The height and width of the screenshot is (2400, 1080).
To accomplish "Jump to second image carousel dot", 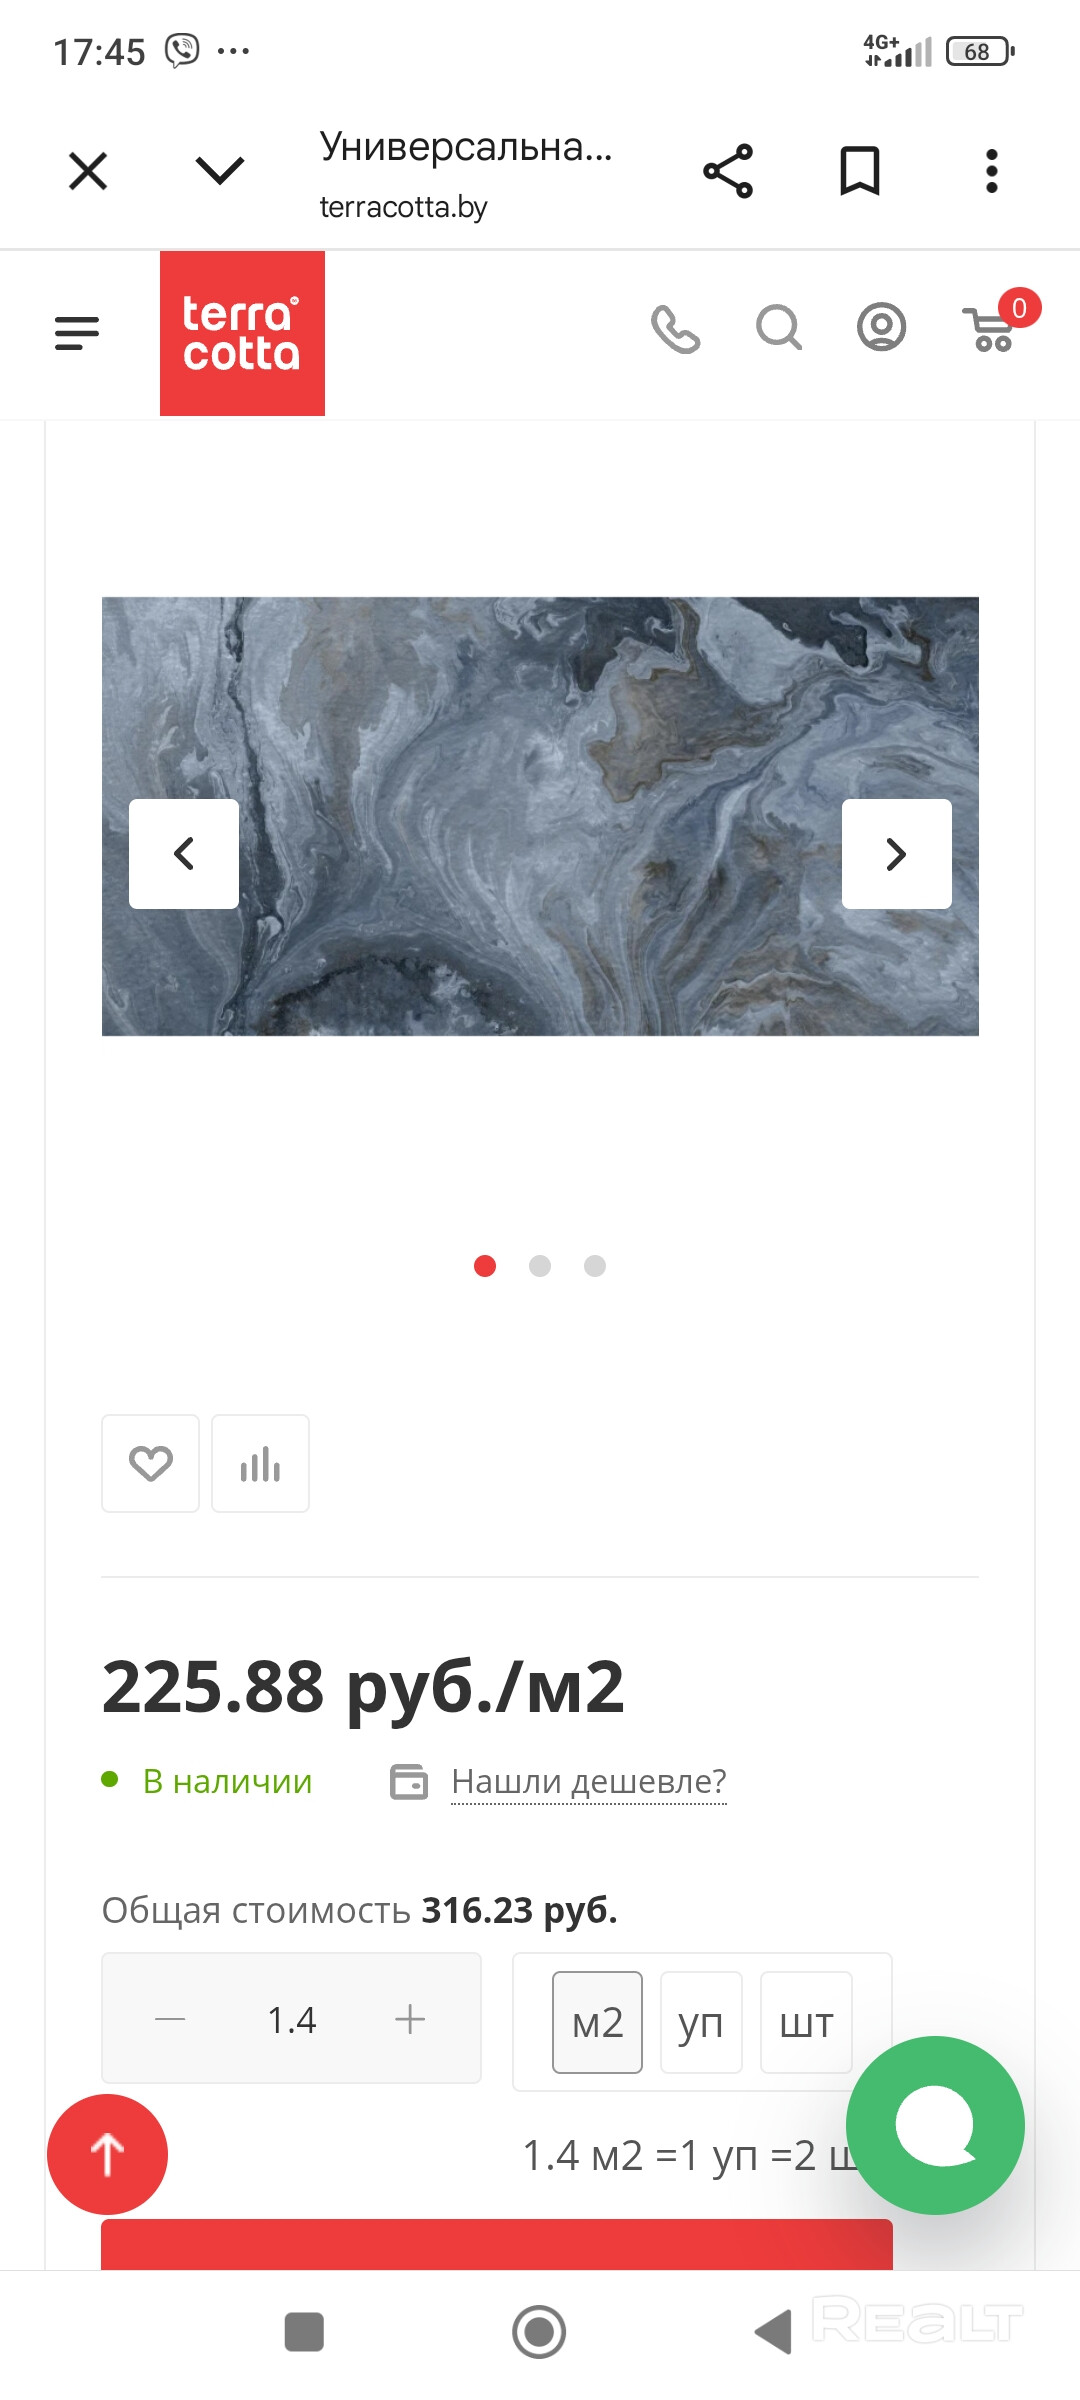I will [x=540, y=1266].
